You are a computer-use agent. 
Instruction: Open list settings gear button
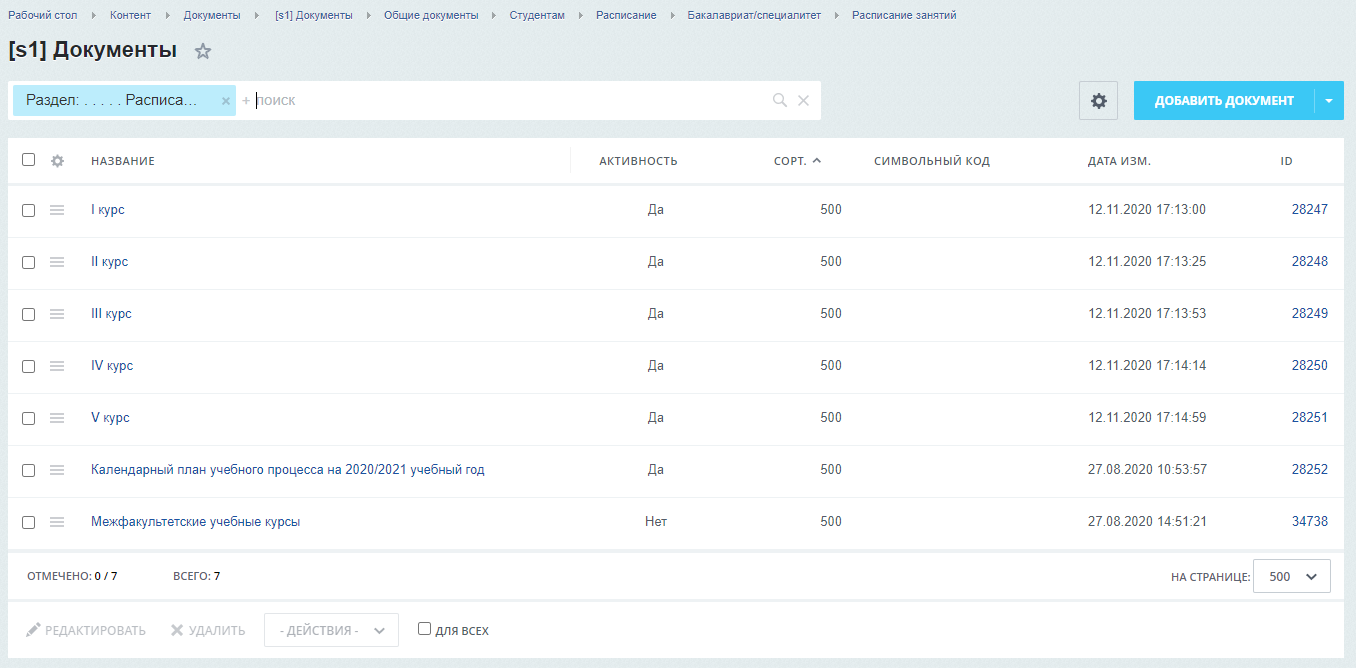tap(1098, 101)
